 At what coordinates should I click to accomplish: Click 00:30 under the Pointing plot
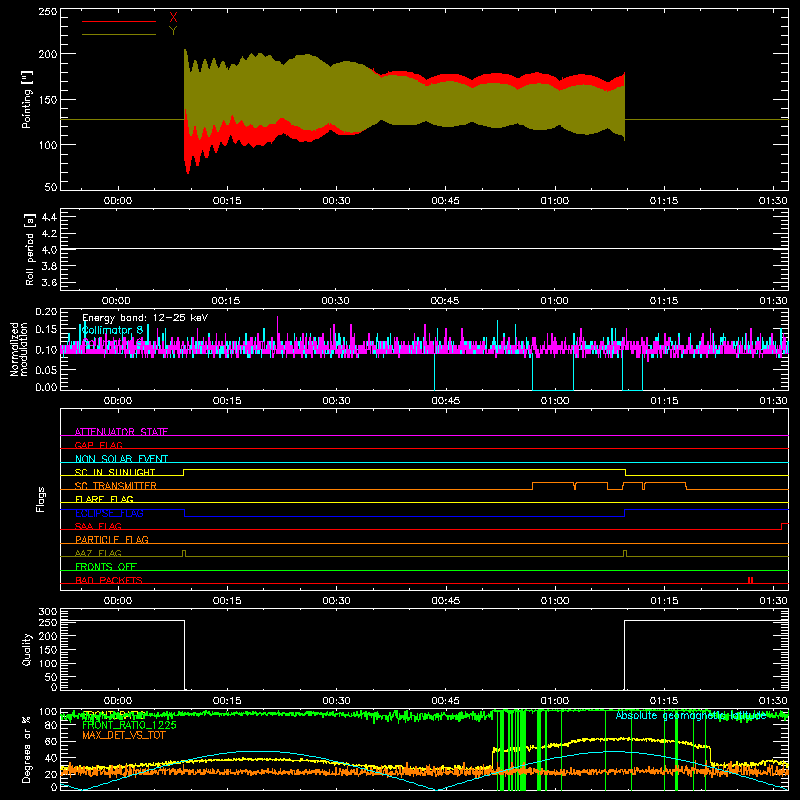336,201
